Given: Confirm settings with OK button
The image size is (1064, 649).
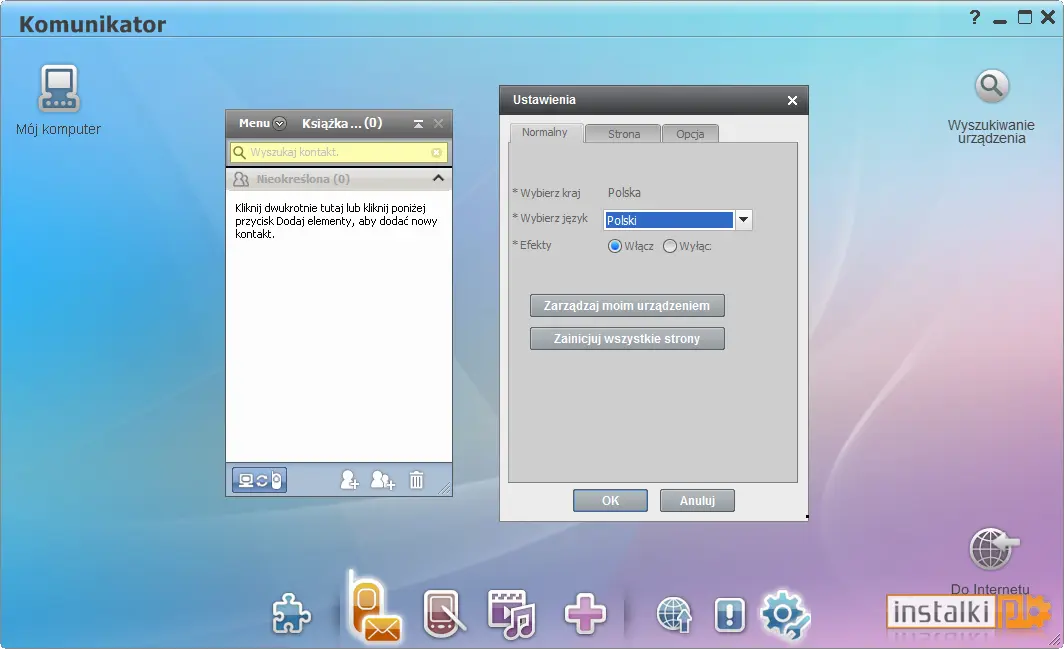Looking at the screenshot, I should (610, 500).
